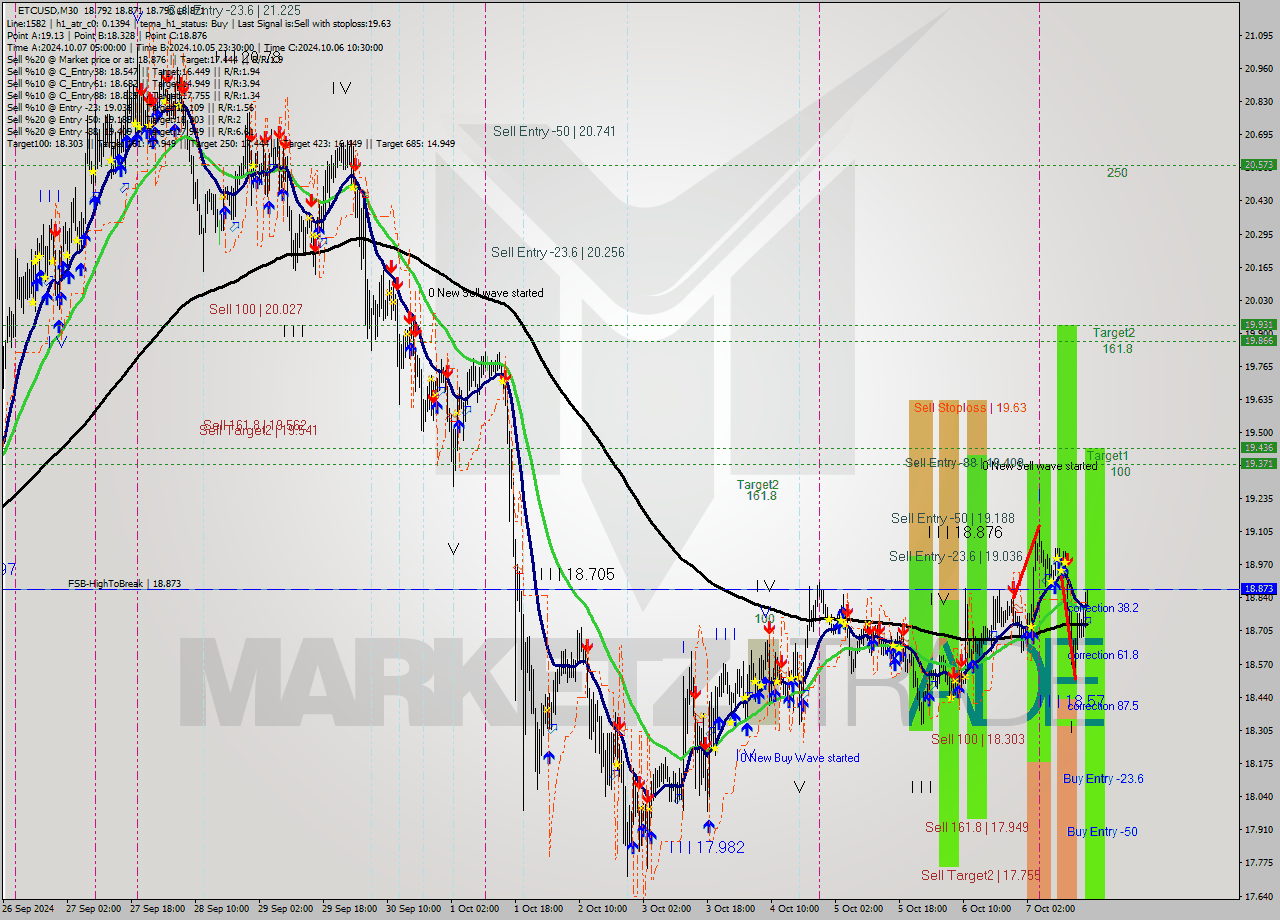The width and height of the screenshot is (1280, 920).
Task: Click the 19.105 price axis value
Action: tap(1258, 531)
